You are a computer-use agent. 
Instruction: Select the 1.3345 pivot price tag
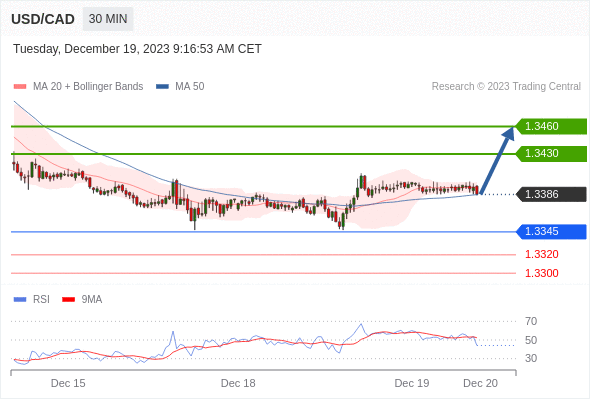pyautogui.click(x=551, y=231)
